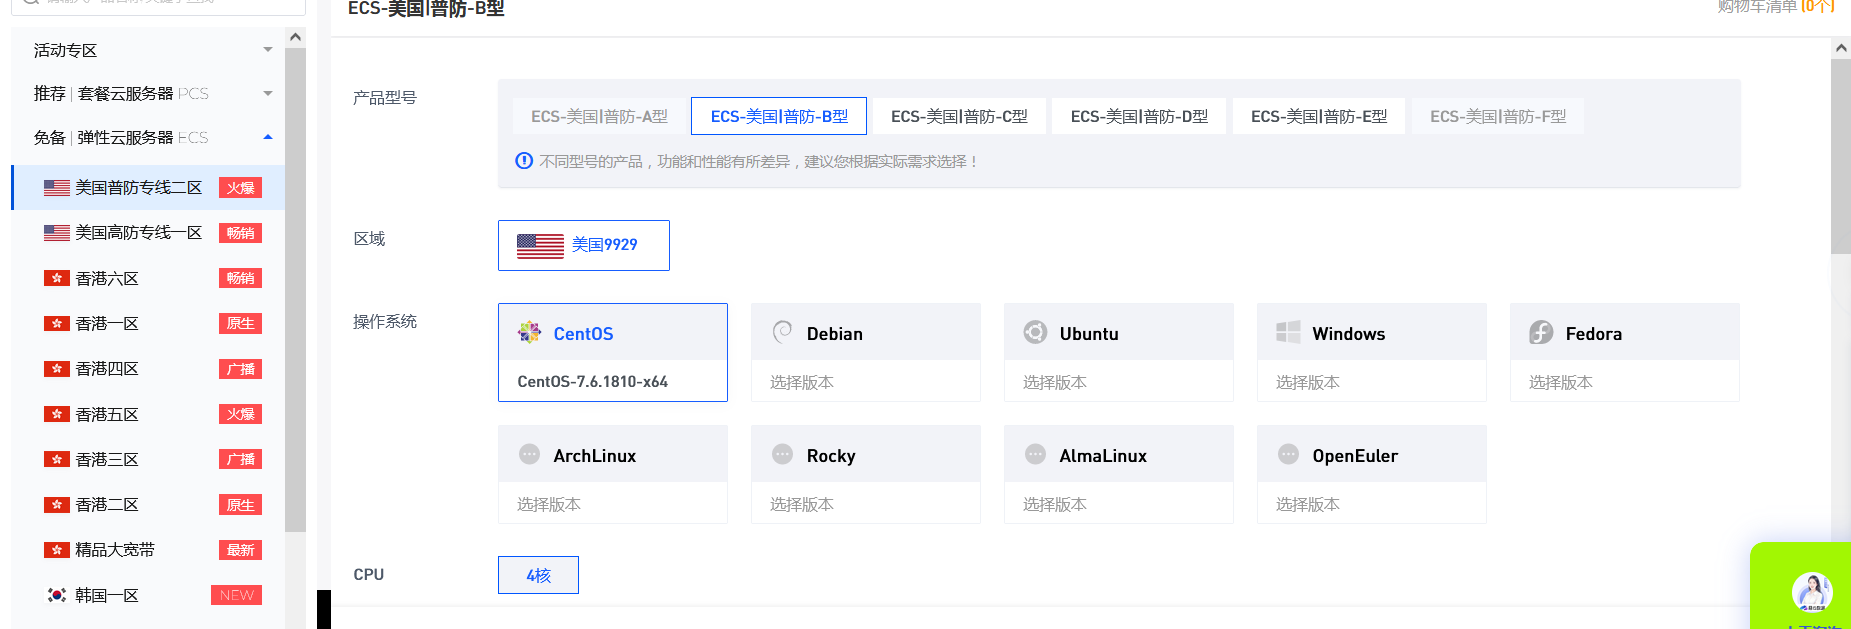The height and width of the screenshot is (629, 1851).
Task: Click Hong Kong flag beside 香港一区
Action: 57,323
